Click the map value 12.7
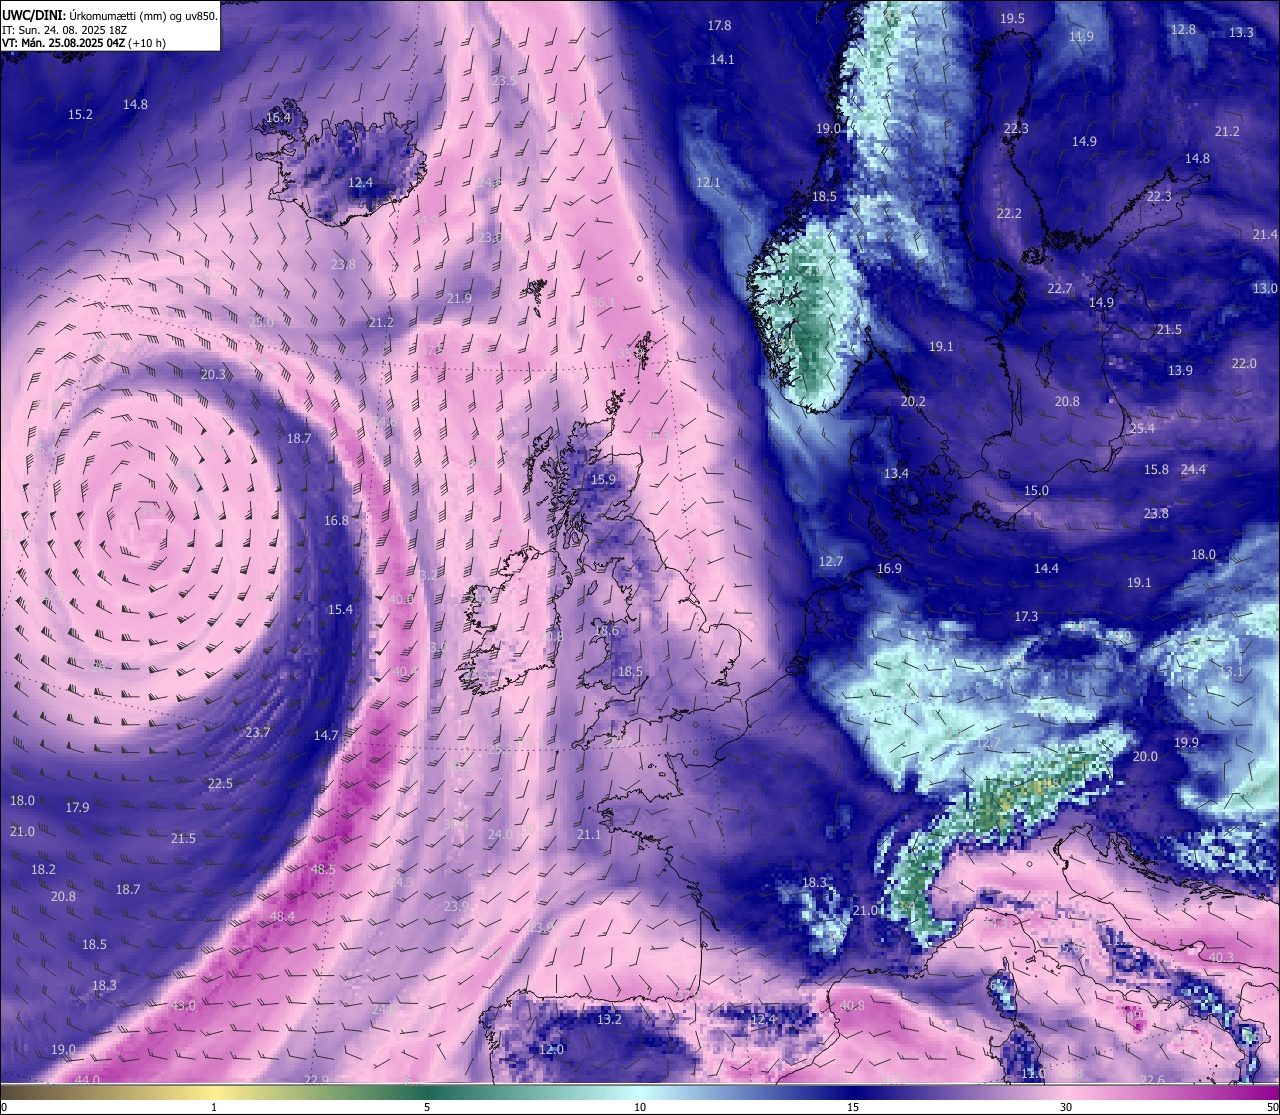 click(x=831, y=562)
